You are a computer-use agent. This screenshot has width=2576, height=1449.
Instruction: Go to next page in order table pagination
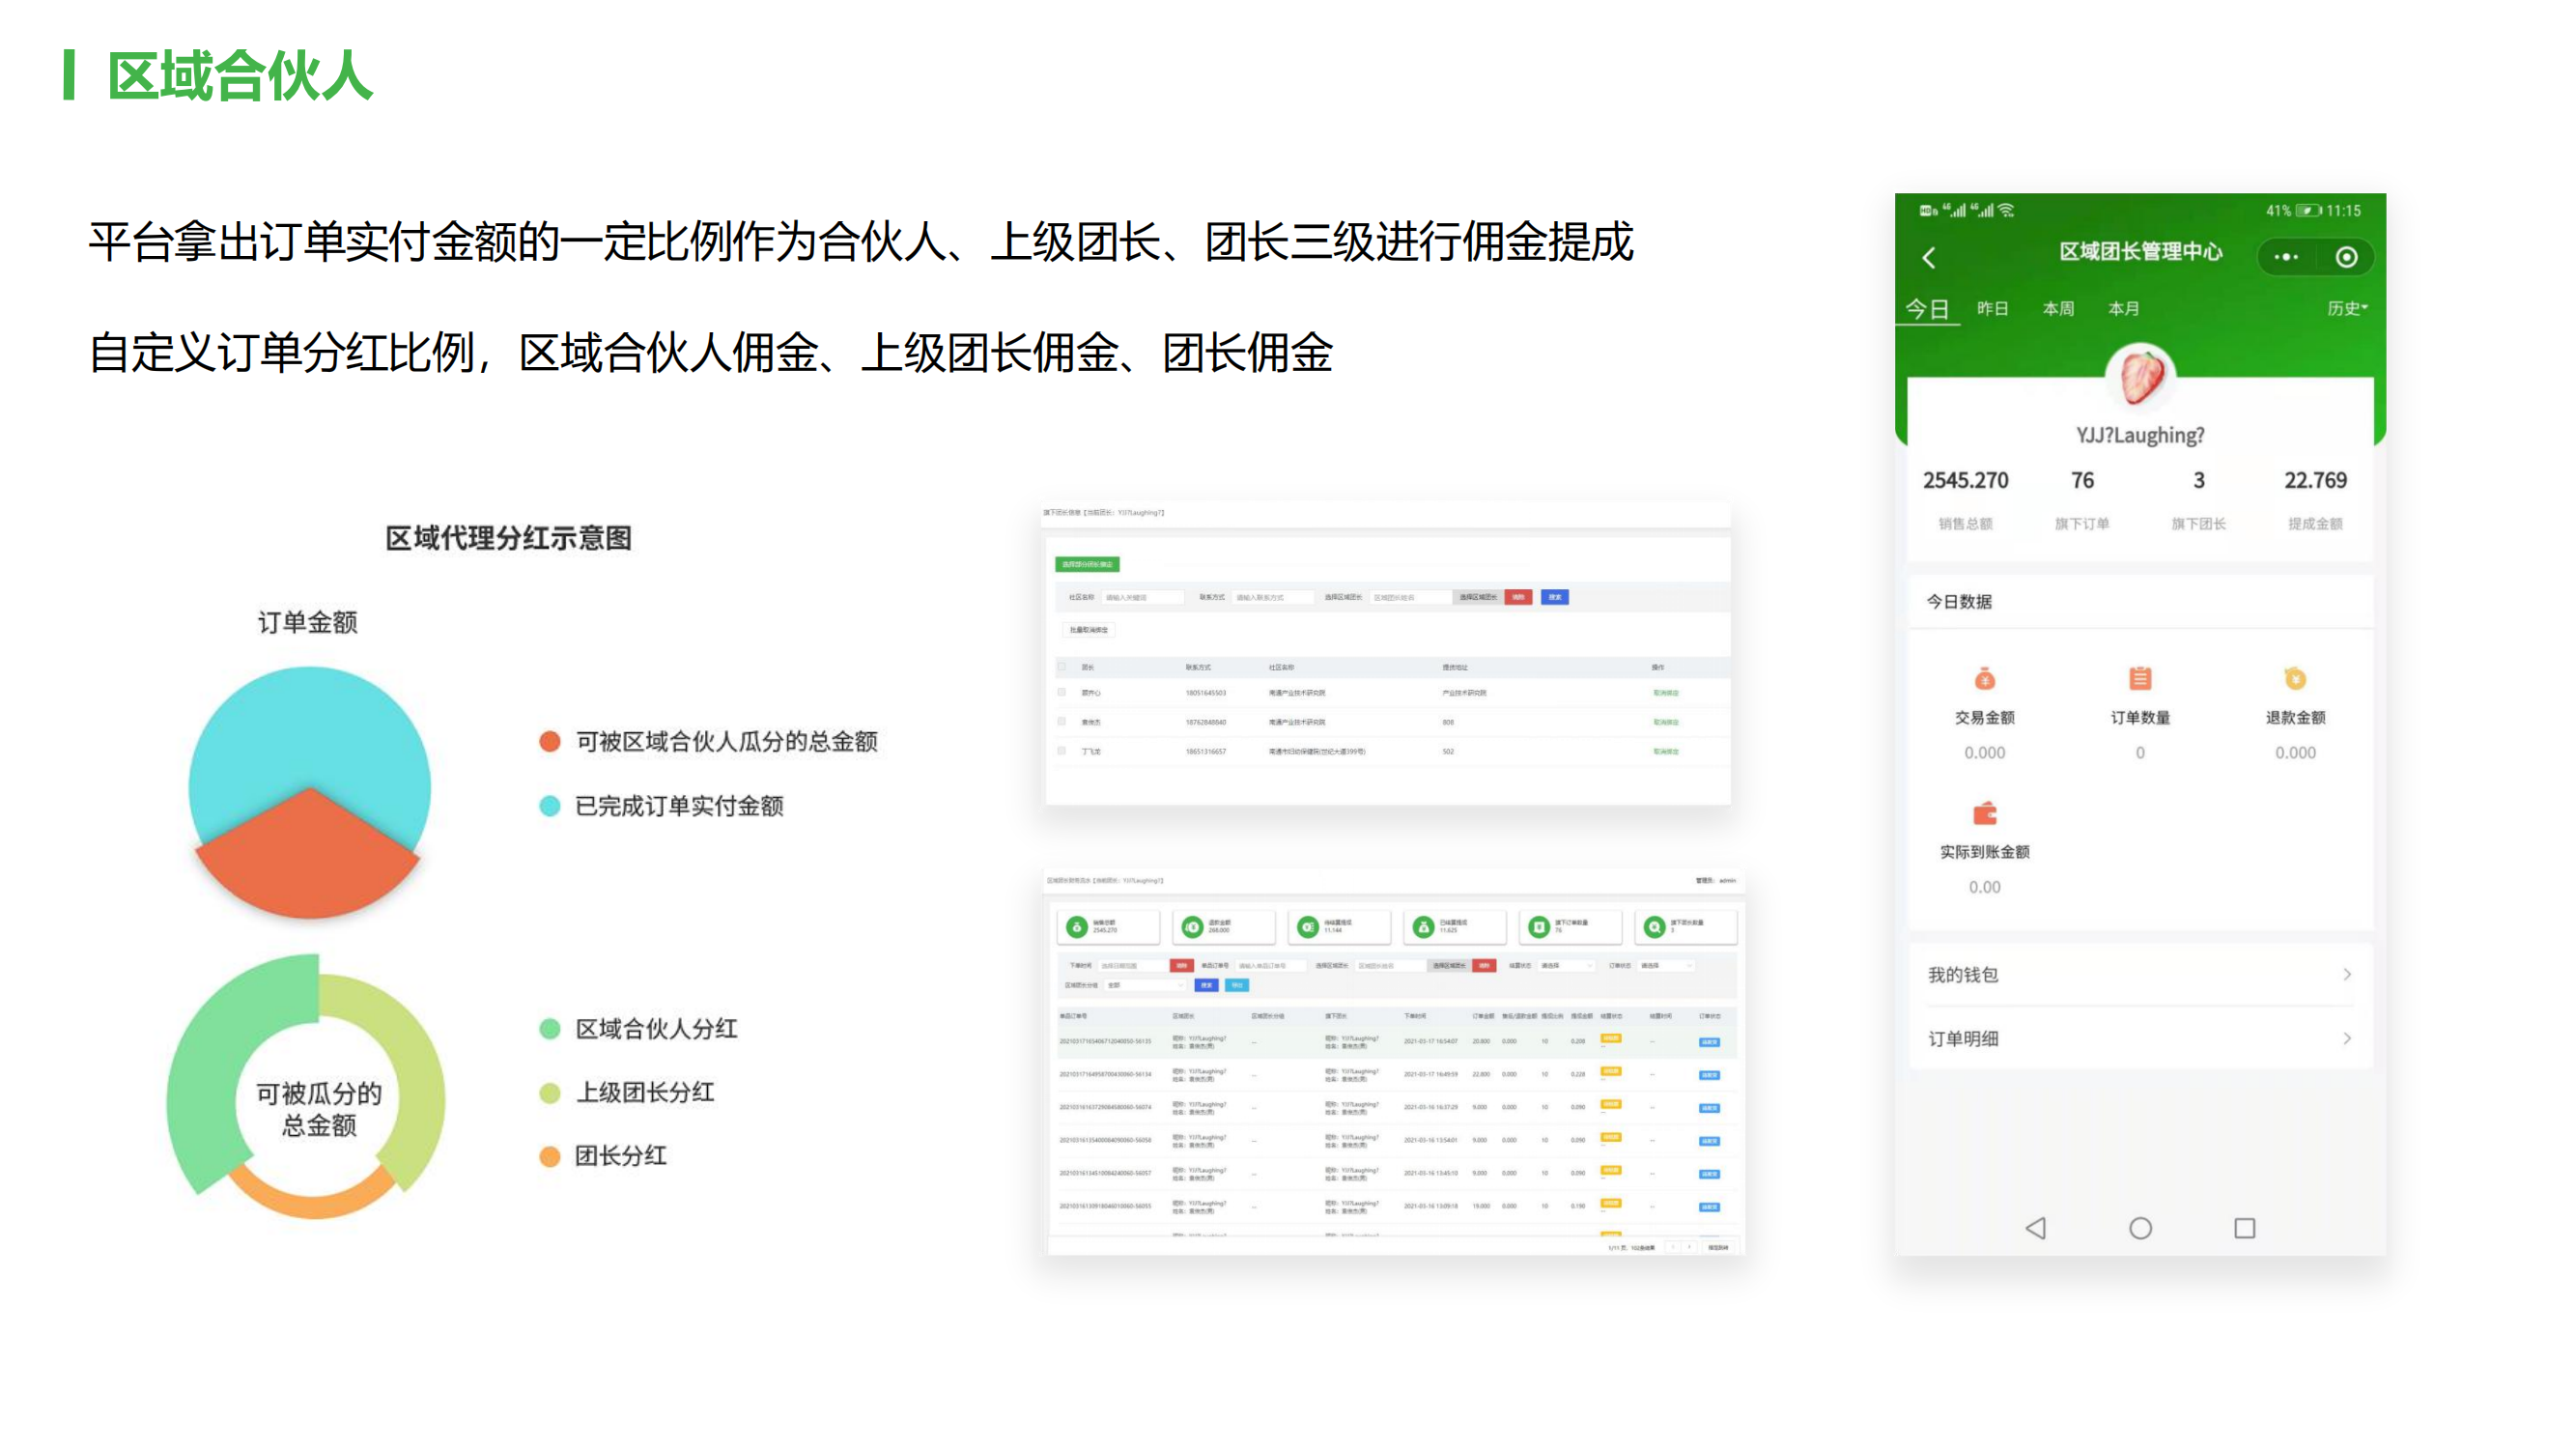click(1690, 1247)
